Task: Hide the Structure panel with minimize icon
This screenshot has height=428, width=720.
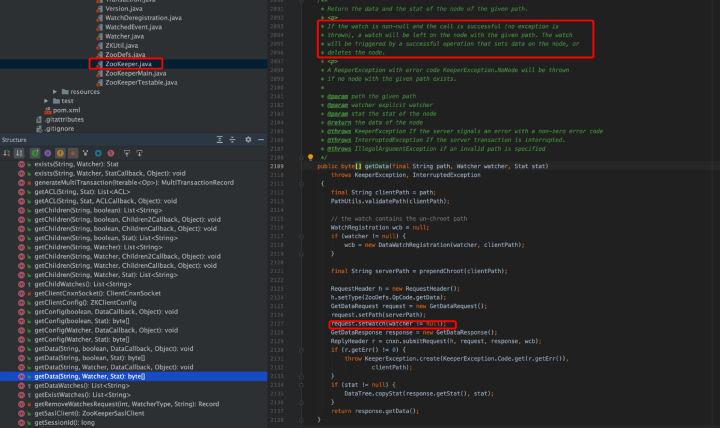Action: (261, 139)
